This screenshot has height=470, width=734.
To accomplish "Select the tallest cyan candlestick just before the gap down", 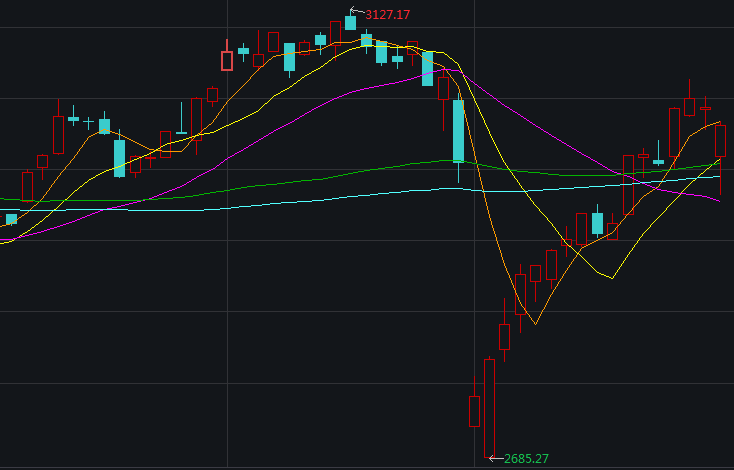I will pyautogui.click(x=458, y=138).
